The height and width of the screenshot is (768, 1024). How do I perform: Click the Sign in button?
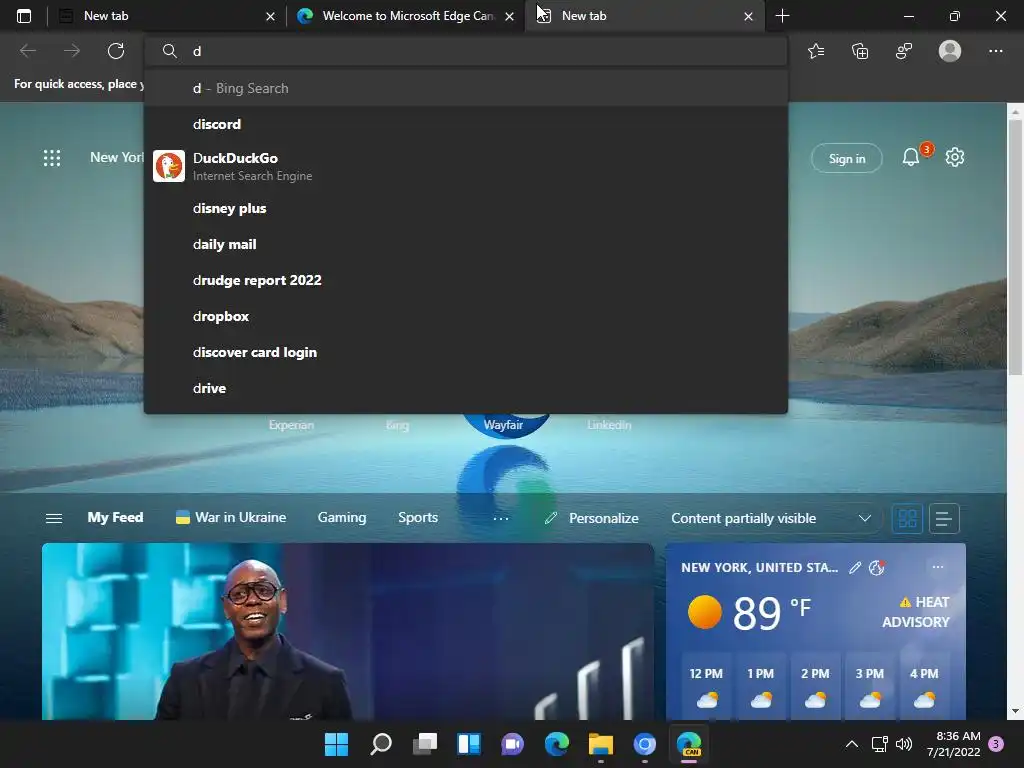846,158
